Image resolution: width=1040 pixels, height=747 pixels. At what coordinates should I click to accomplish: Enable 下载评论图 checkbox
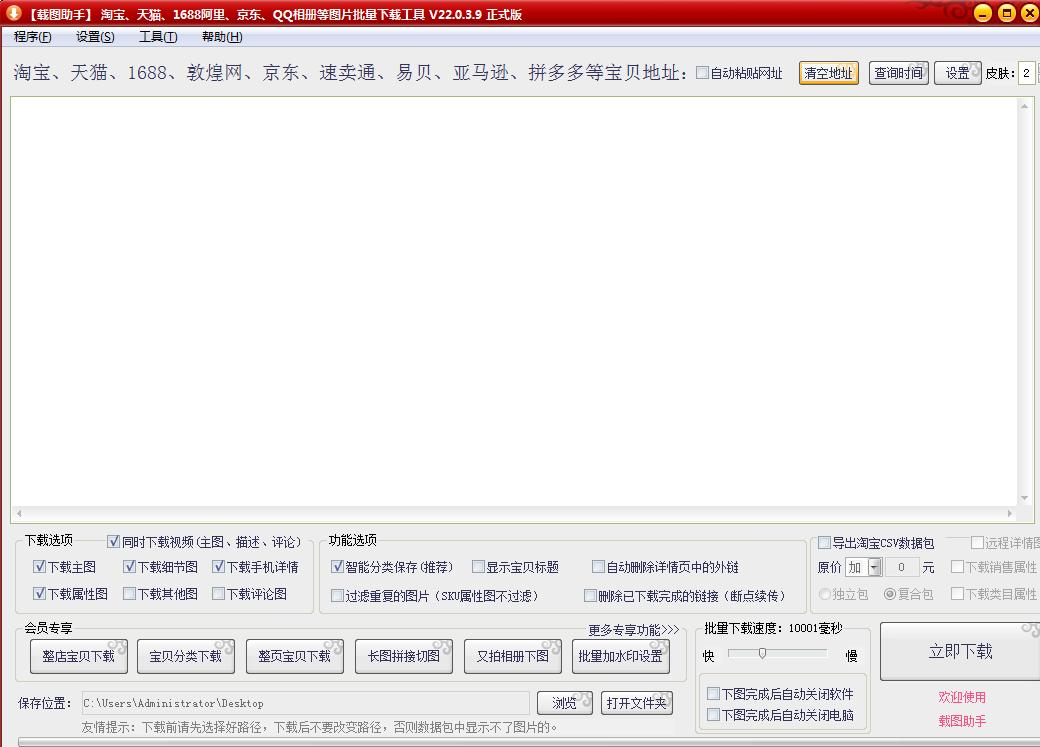(218, 593)
